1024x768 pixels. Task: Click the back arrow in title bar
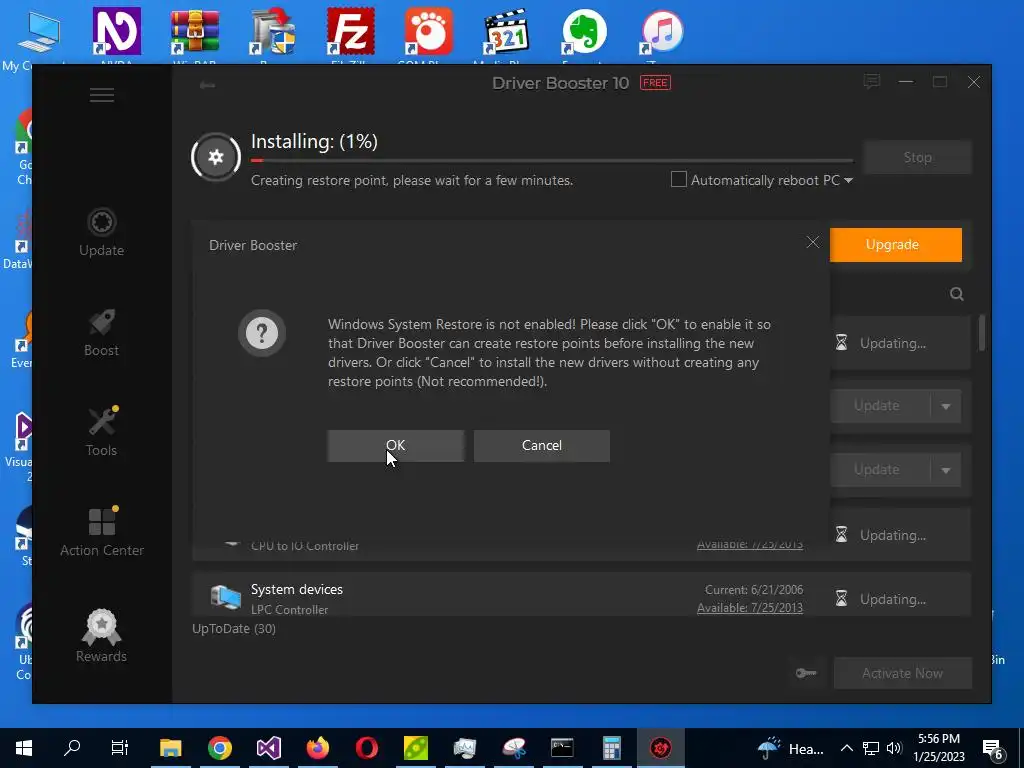click(x=207, y=85)
